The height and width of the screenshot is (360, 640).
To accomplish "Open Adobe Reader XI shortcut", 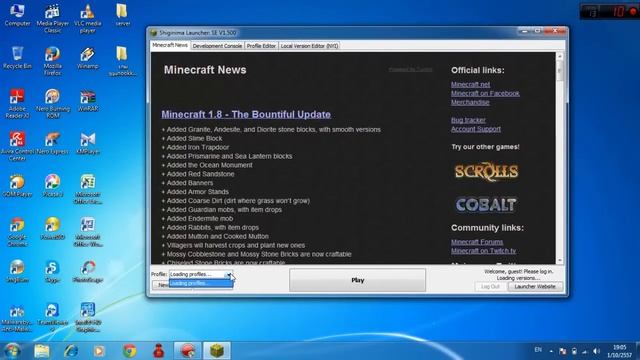I will (x=17, y=104).
